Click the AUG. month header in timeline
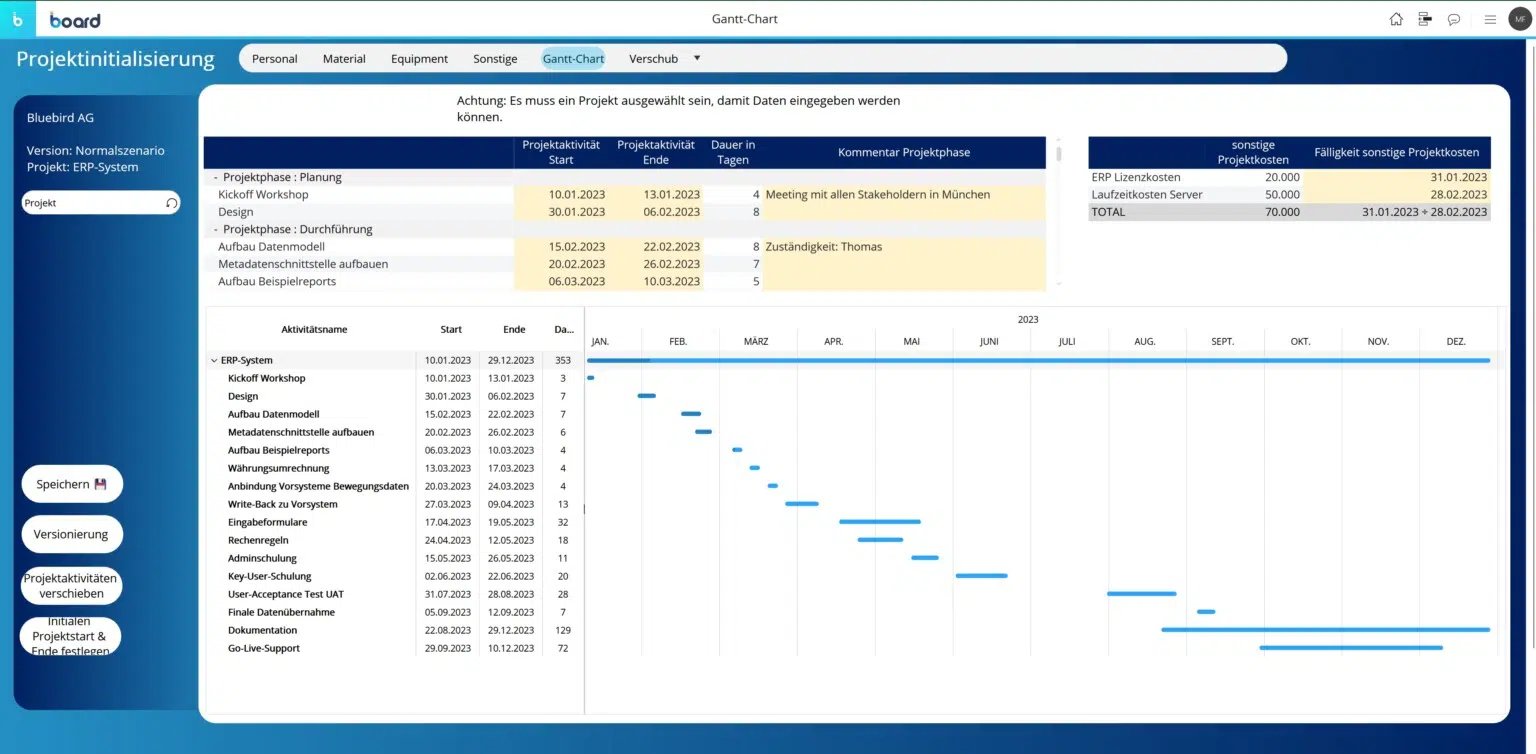Image resolution: width=1536 pixels, height=754 pixels. (1145, 341)
